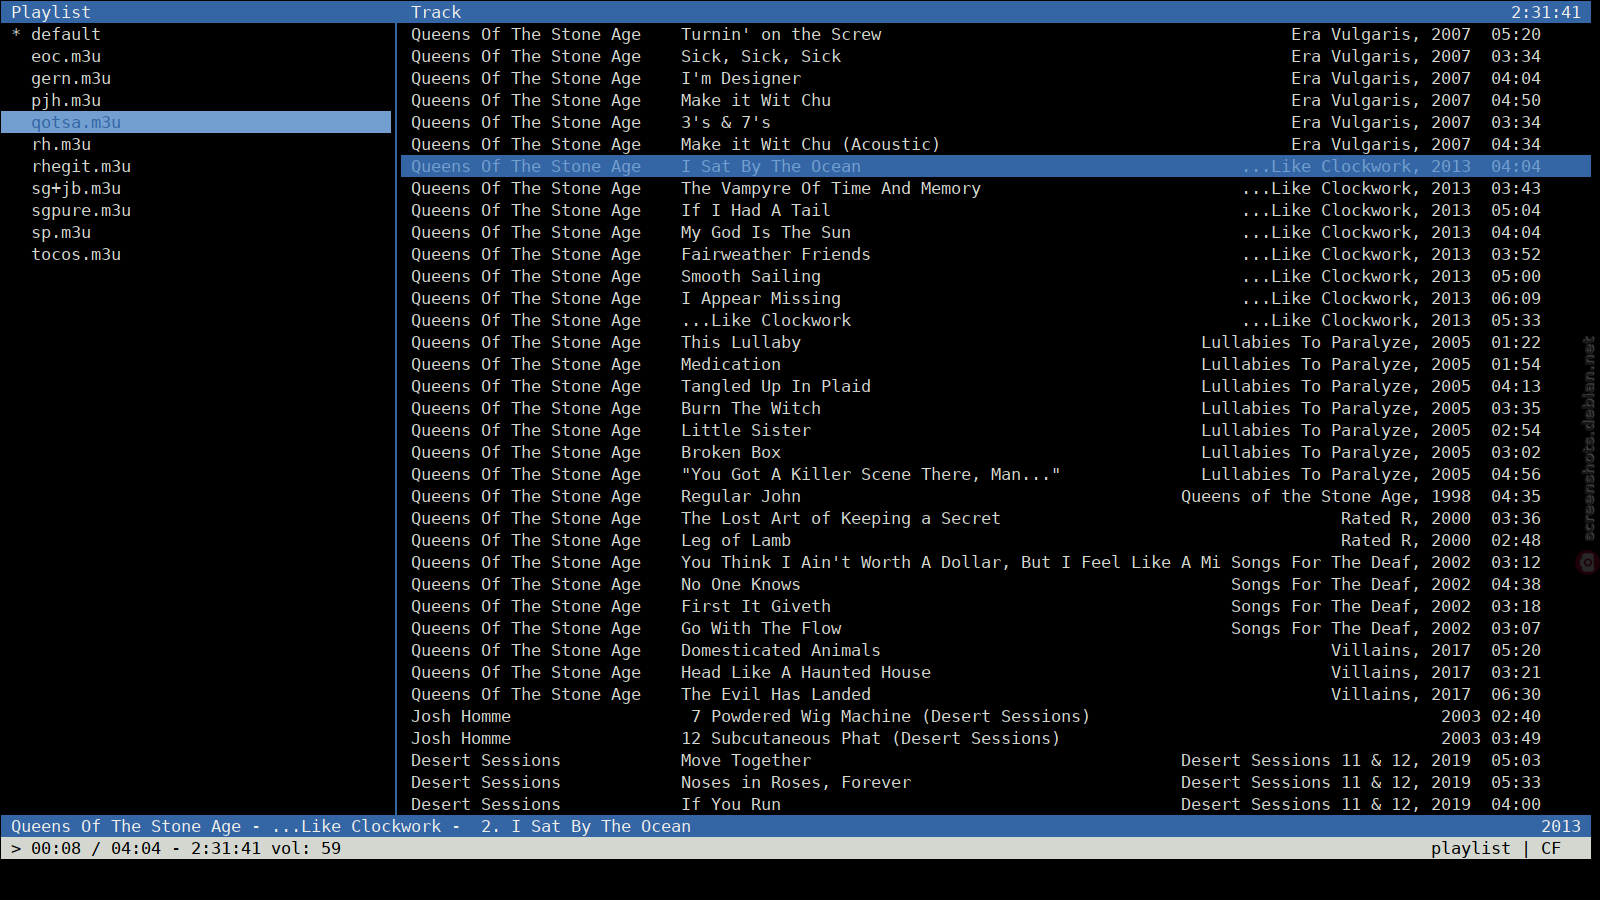
Task: Select track Little Sister
Action: pyautogui.click(x=996, y=430)
